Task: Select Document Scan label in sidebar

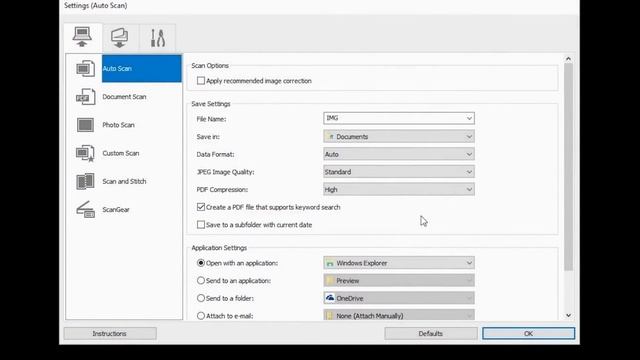Action: point(124,97)
